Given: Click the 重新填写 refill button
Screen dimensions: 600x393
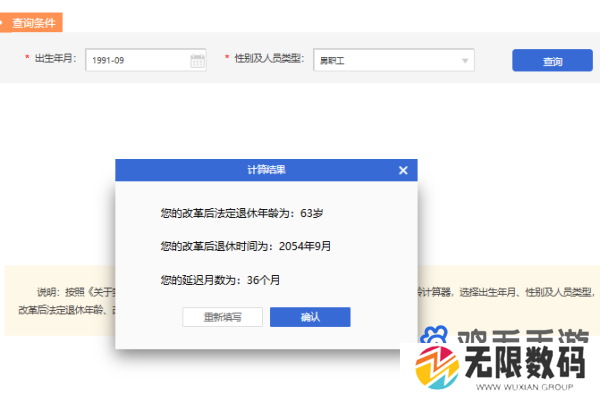Looking at the screenshot, I should pyautogui.click(x=222, y=317).
